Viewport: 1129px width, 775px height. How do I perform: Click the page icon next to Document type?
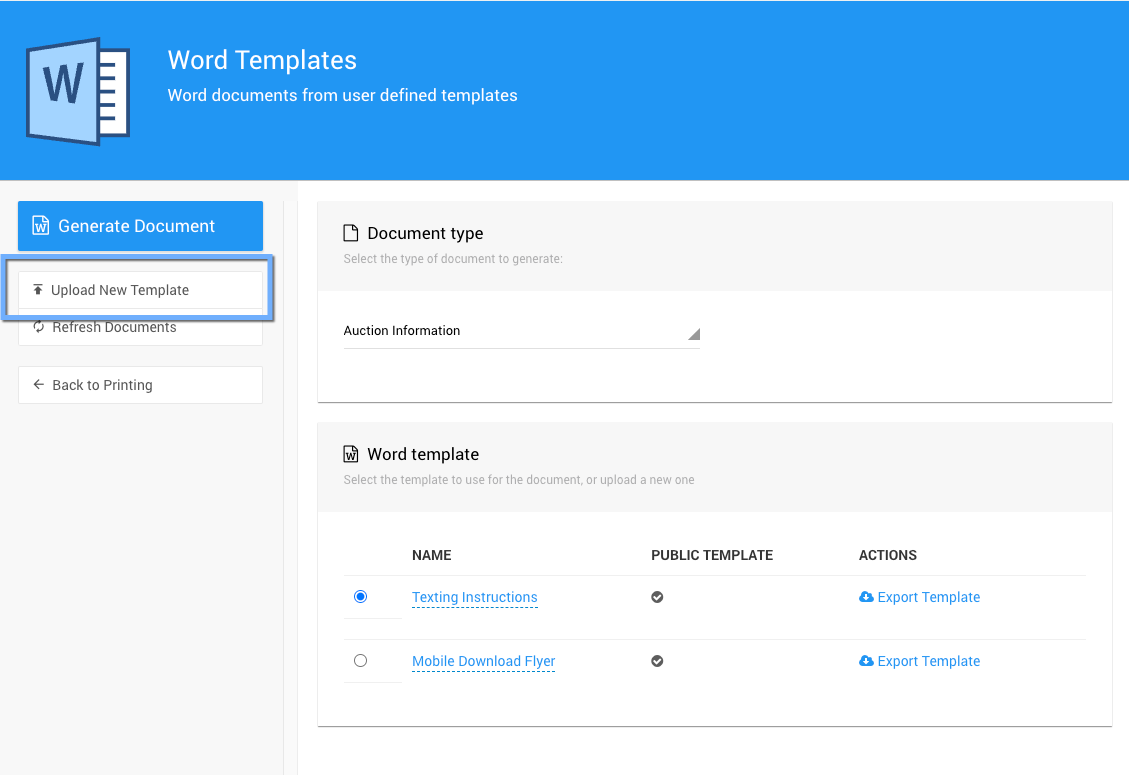(351, 234)
